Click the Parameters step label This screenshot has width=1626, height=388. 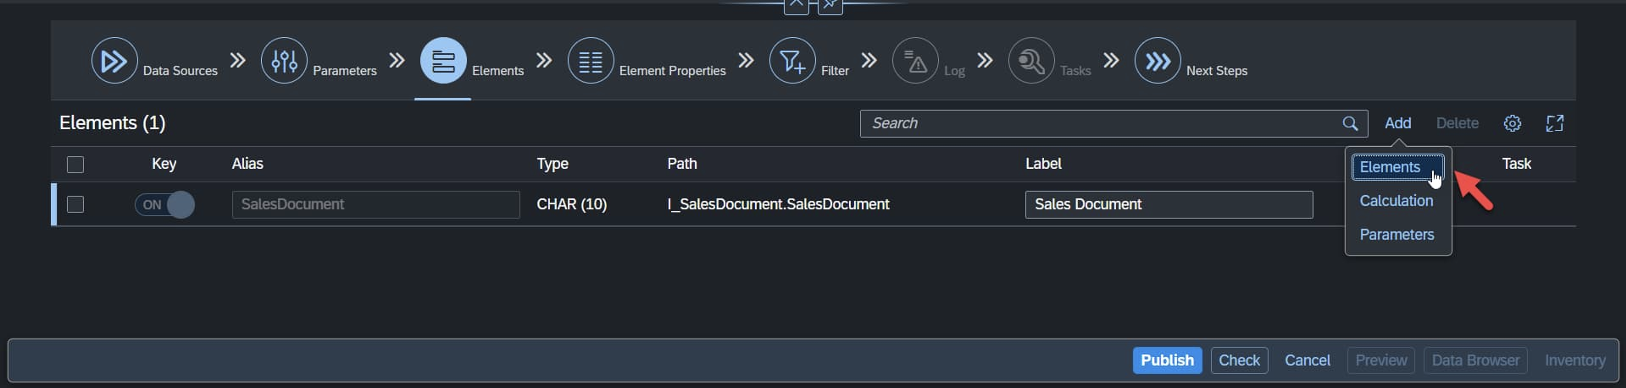click(x=345, y=70)
